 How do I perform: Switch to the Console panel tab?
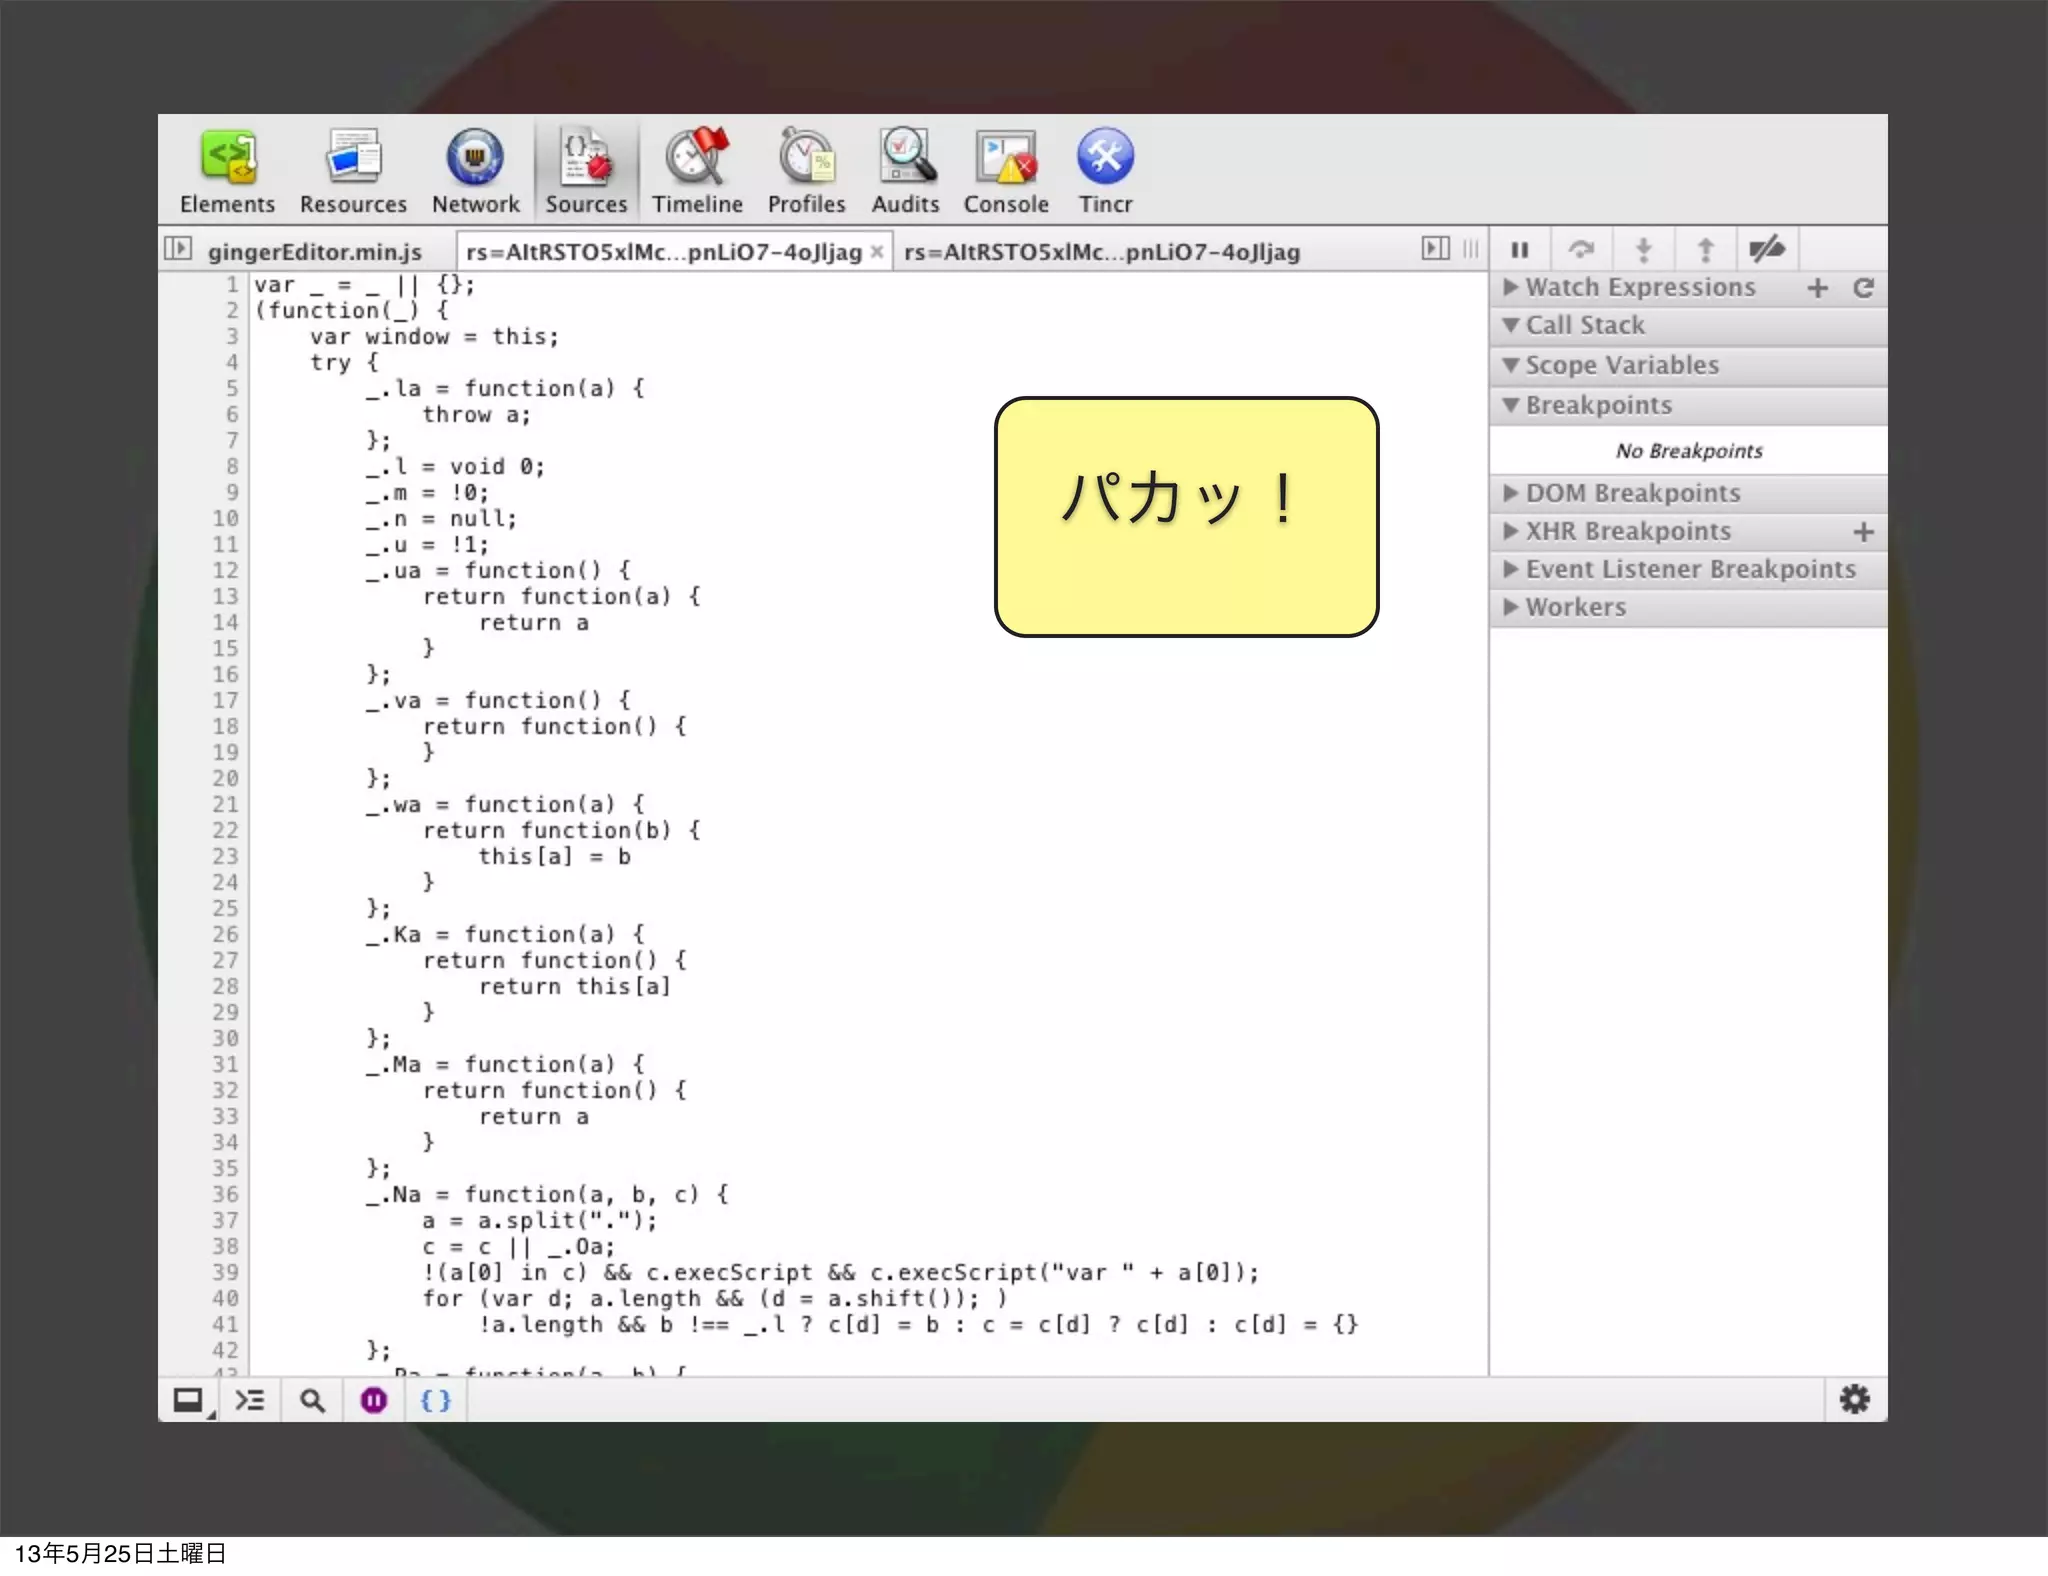(x=1005, y=170)
